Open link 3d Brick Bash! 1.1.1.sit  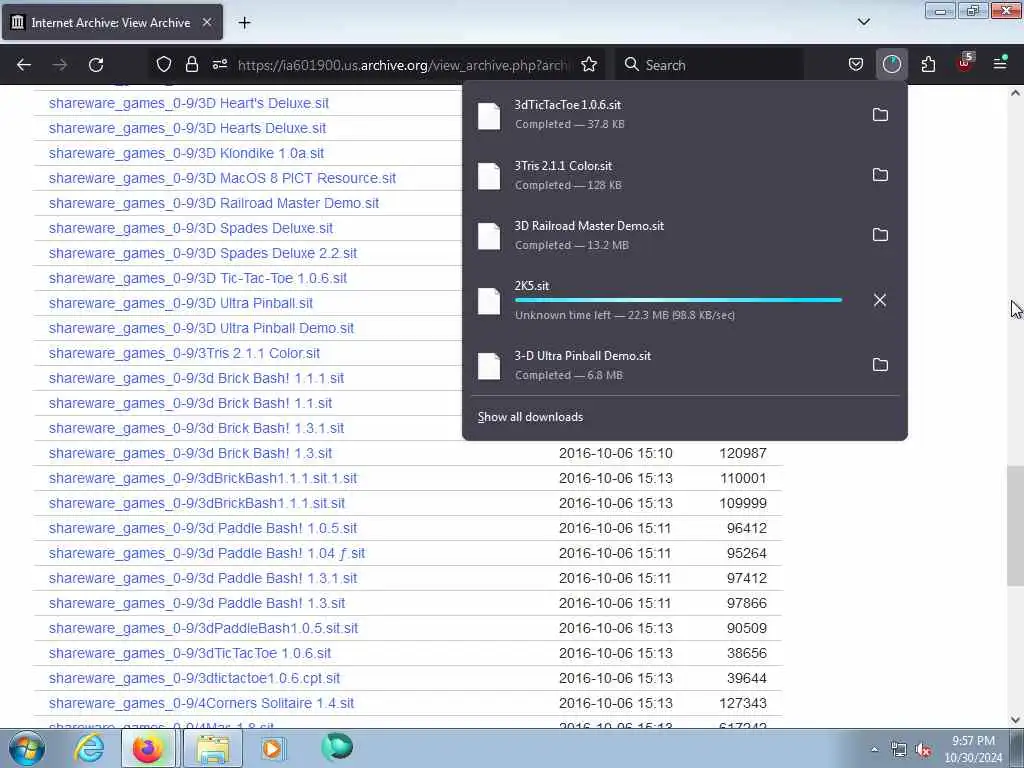click(x=196, y=378)
